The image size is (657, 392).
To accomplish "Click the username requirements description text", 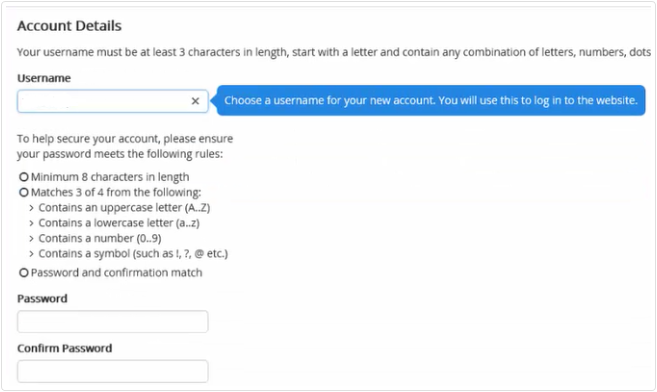I will (334, 52).
